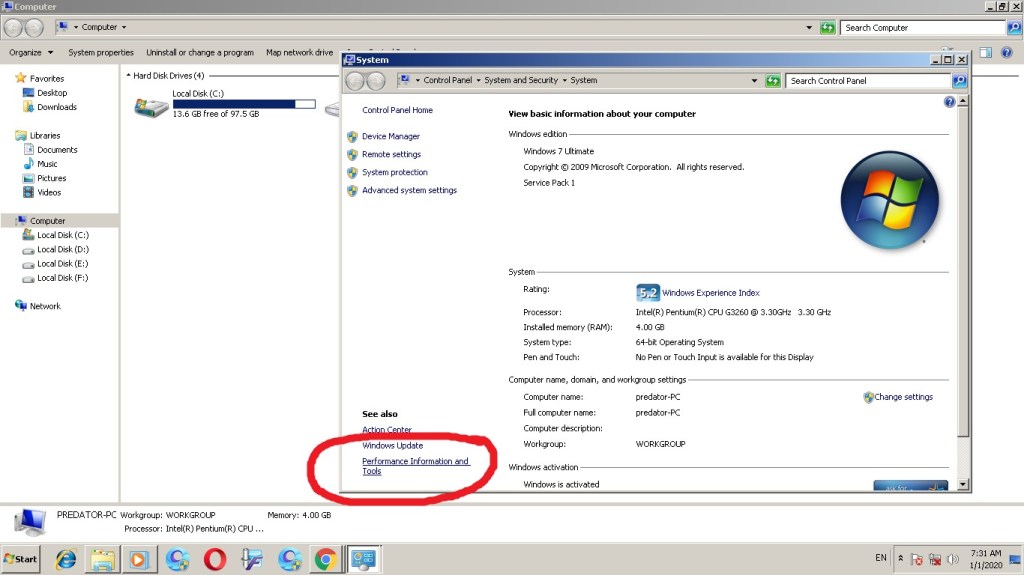Open Google Chrome from the taskbar
The height and width of the screenshot is (575, 1024).
(324, 559)
